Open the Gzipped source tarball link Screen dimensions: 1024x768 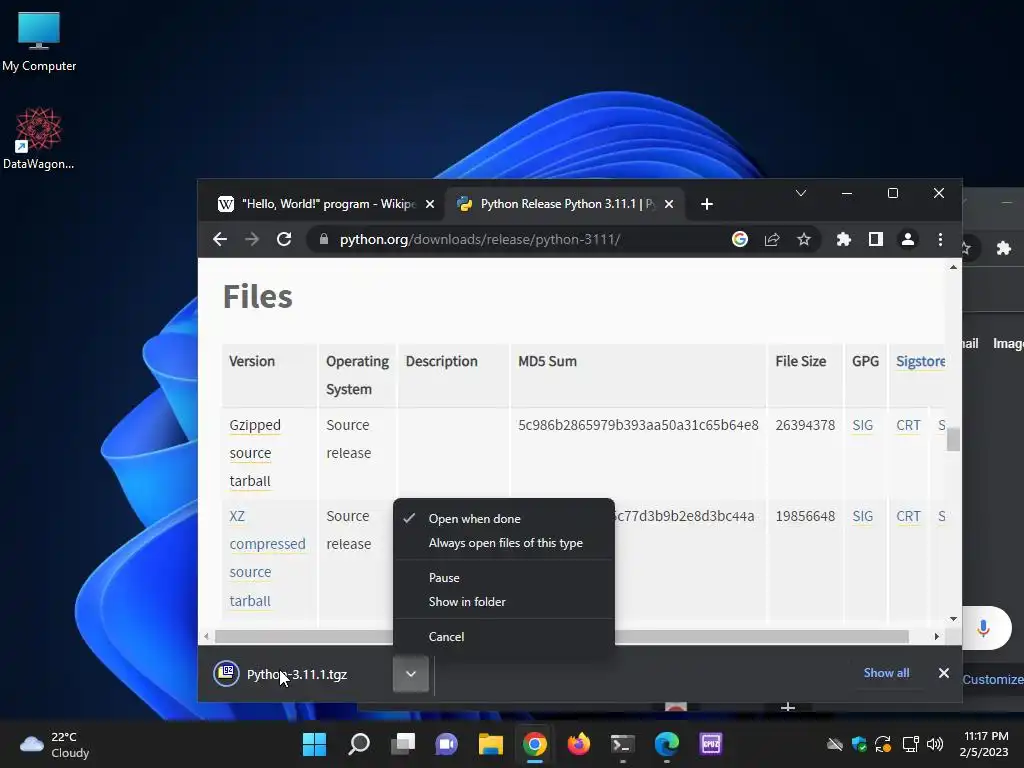coord(255,453)
